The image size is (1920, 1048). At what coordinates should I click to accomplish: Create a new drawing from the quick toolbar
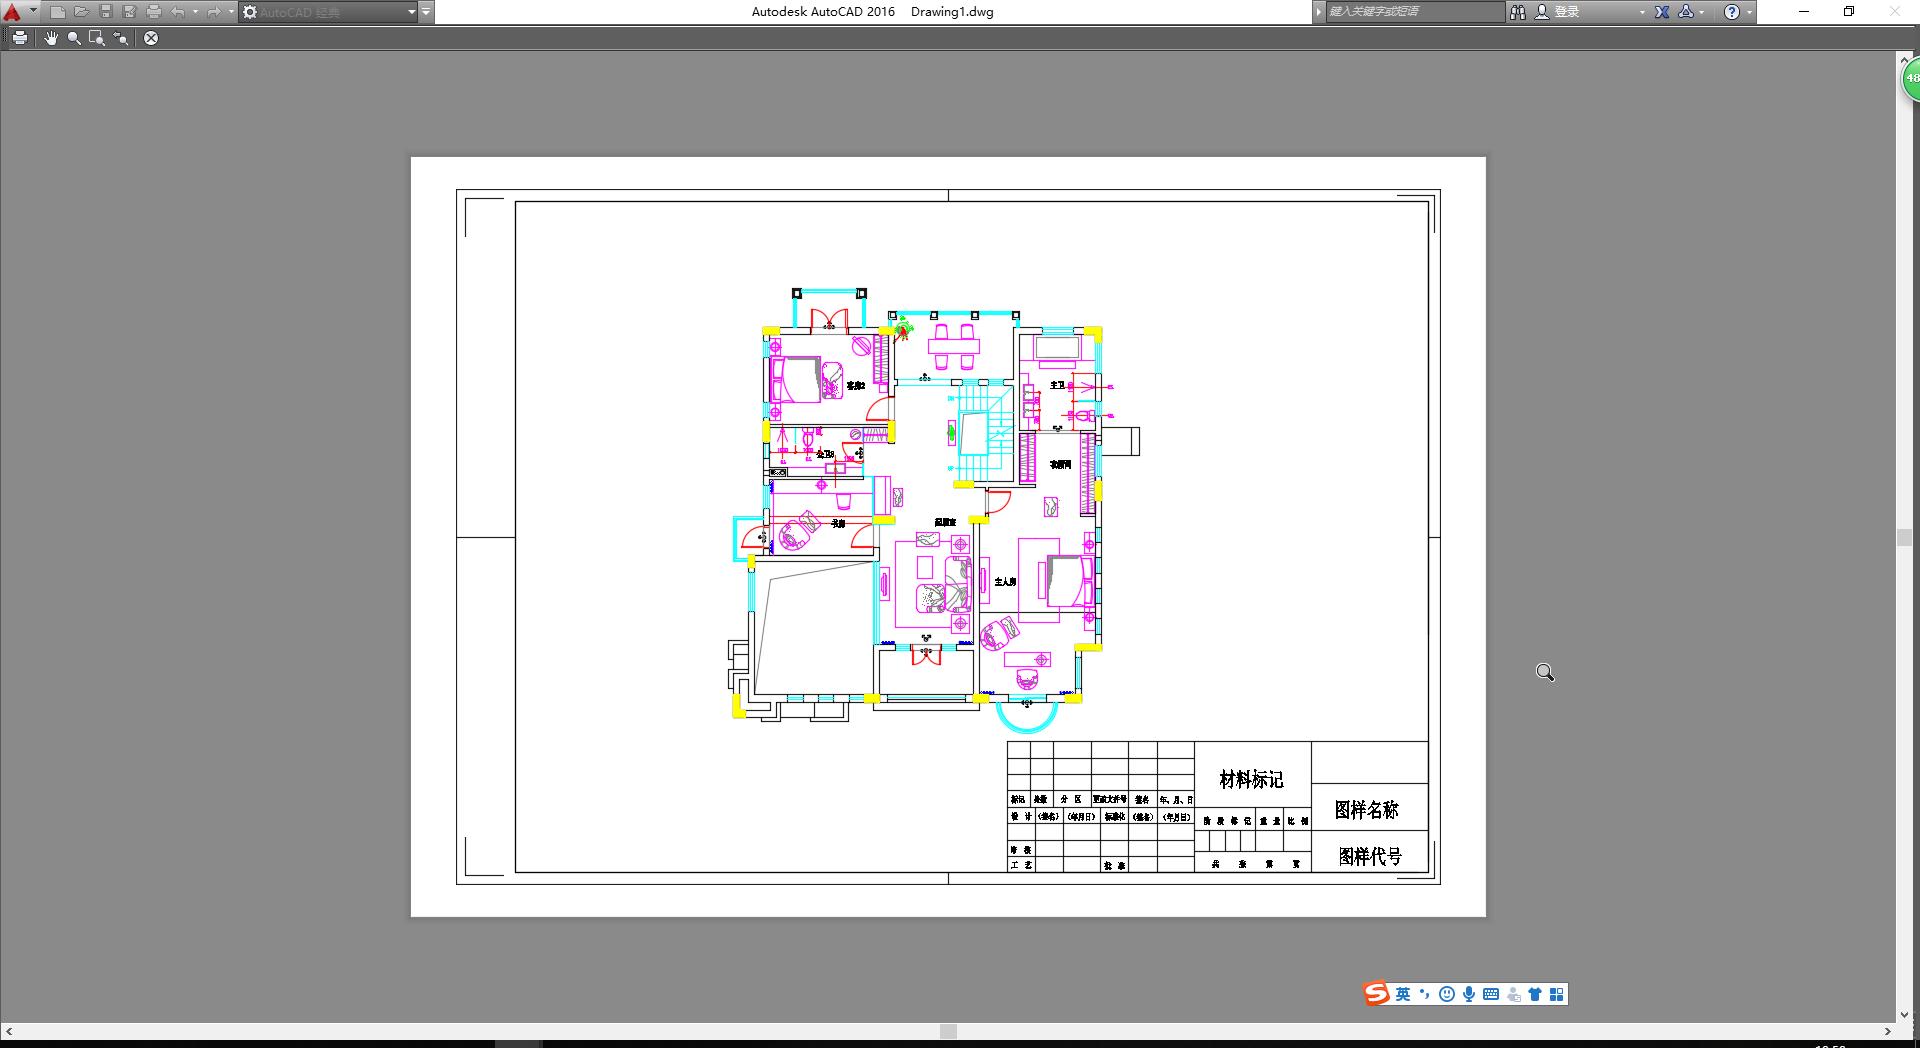point(58,12)
